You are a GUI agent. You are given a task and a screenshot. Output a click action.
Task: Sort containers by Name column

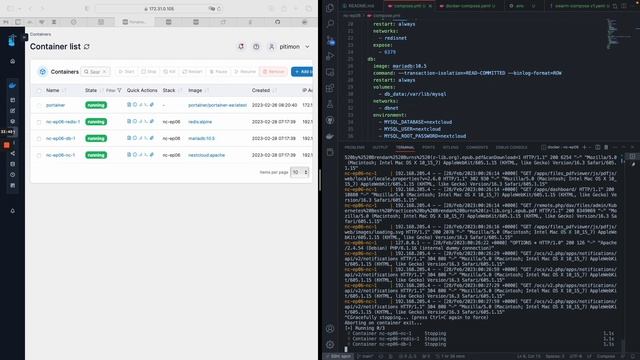click(56, 90)
